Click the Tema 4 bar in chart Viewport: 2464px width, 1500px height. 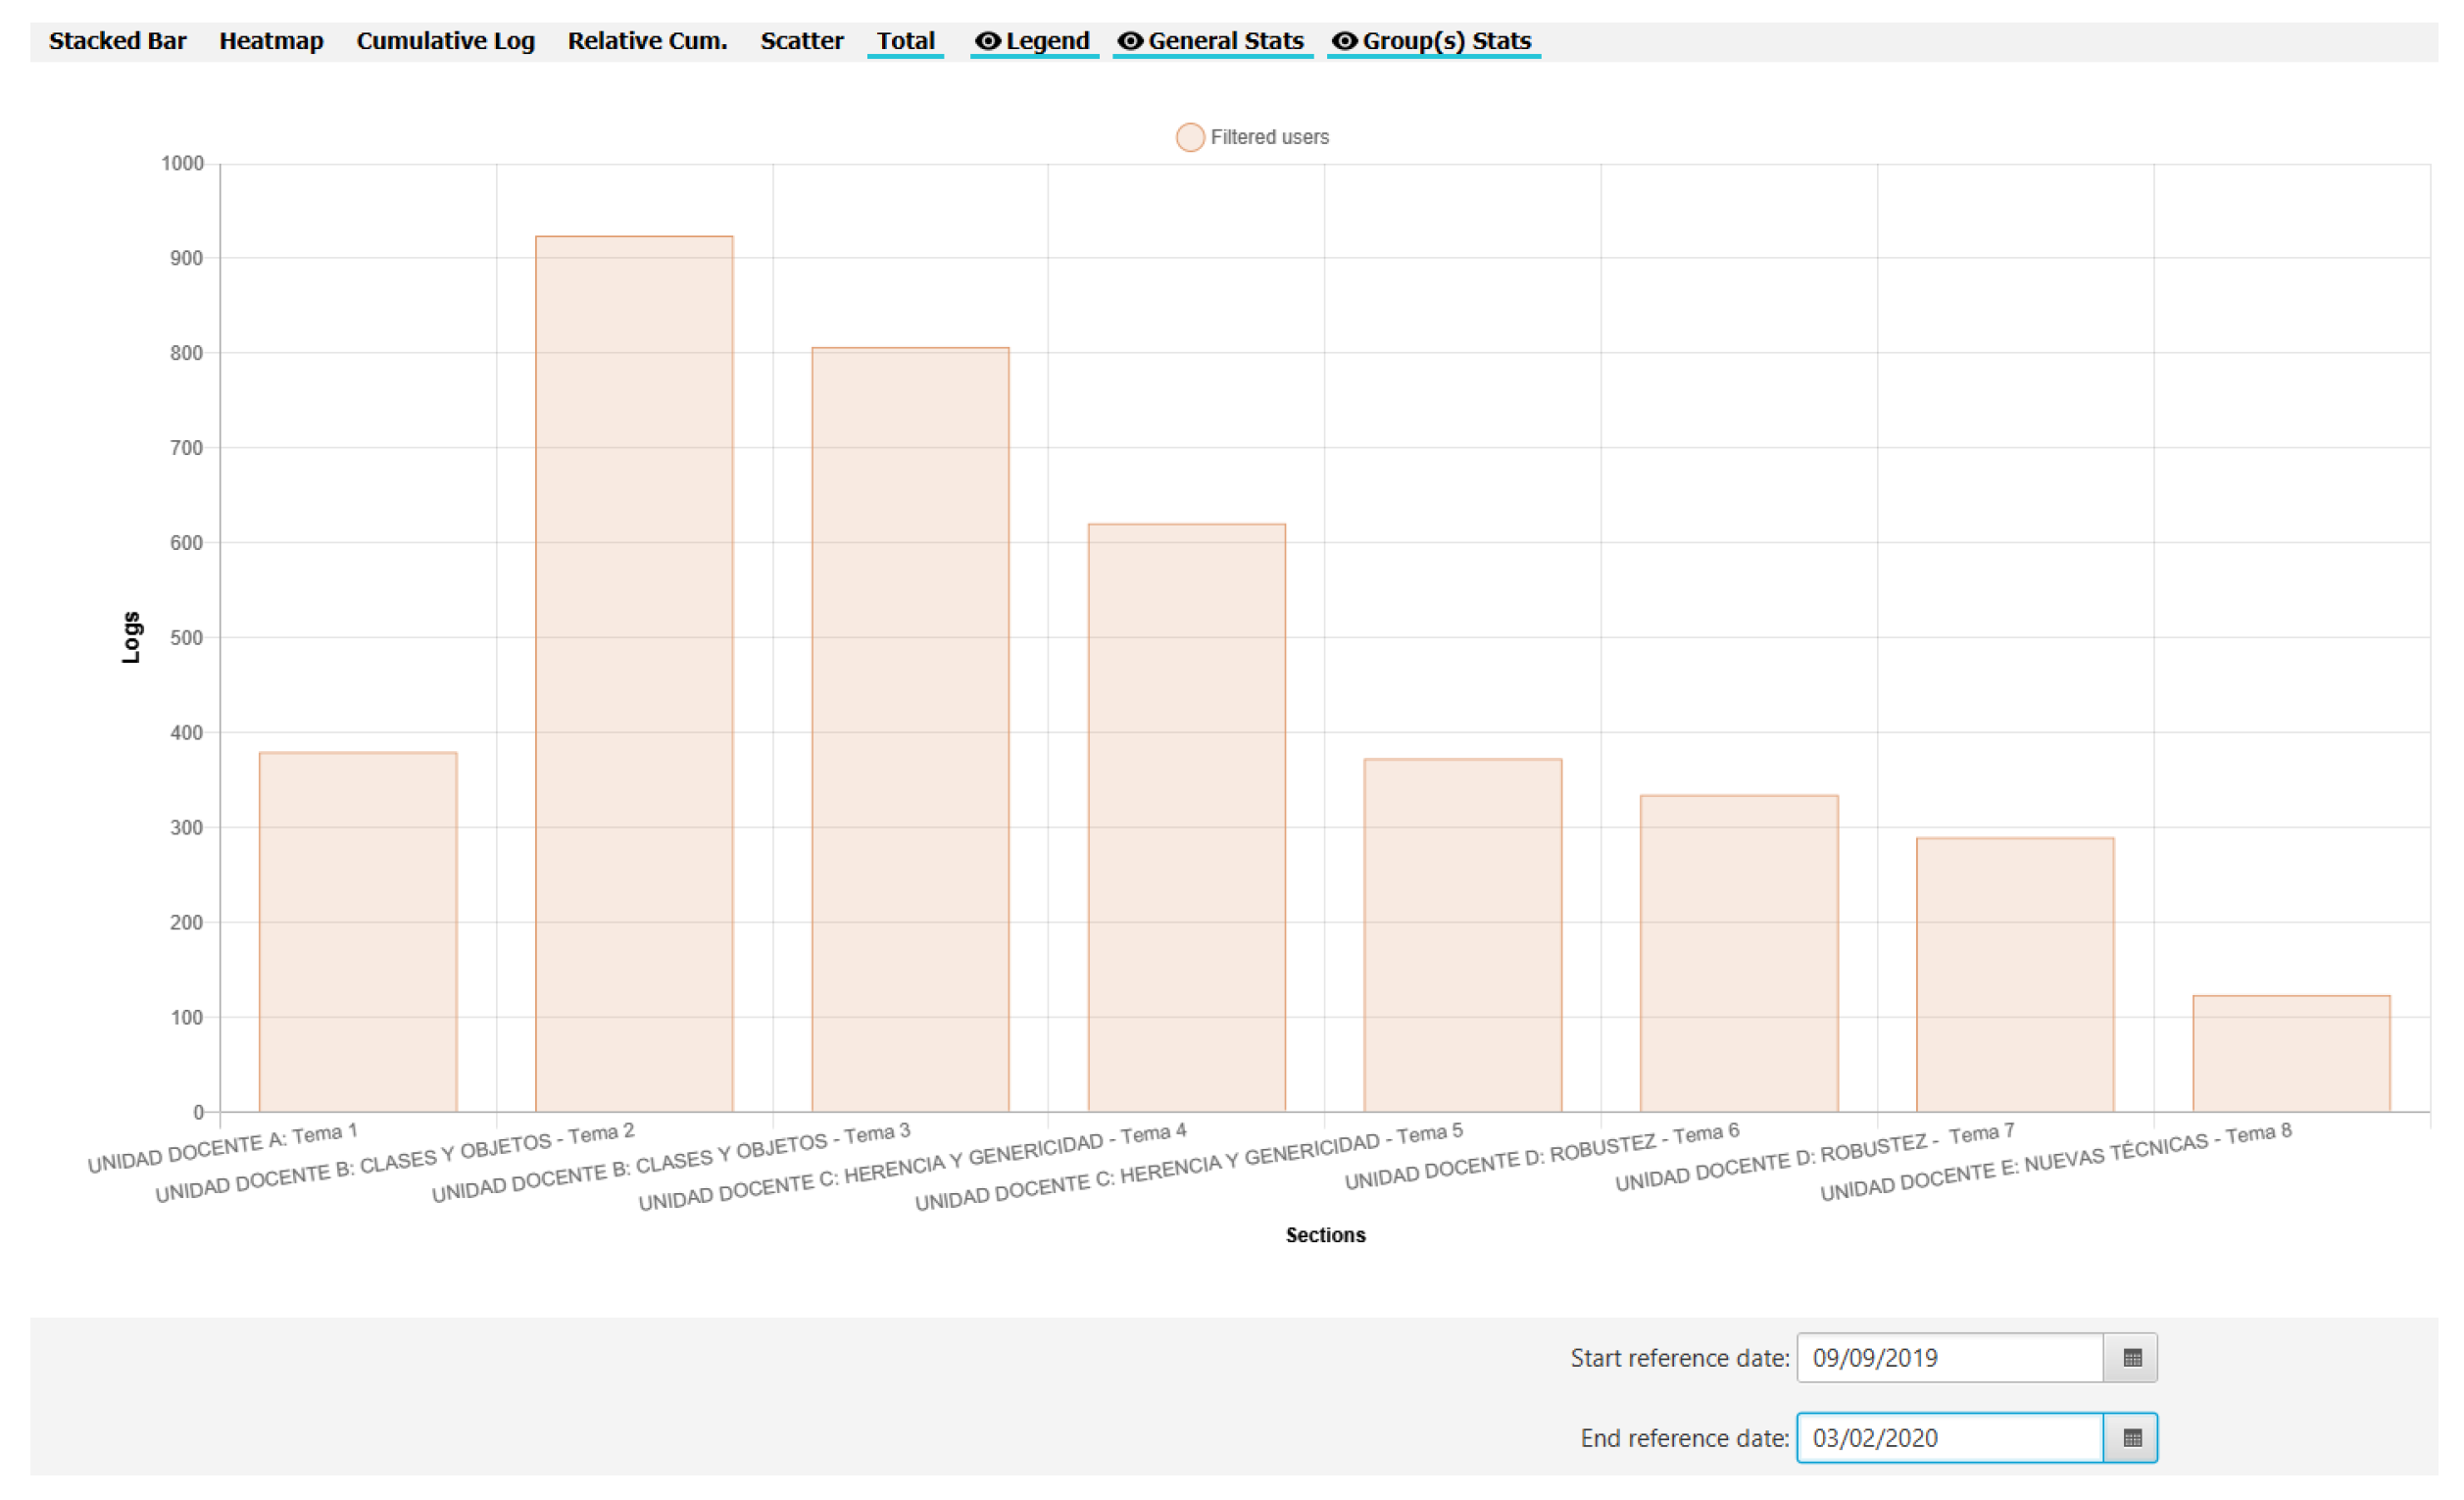point(1186,818)
